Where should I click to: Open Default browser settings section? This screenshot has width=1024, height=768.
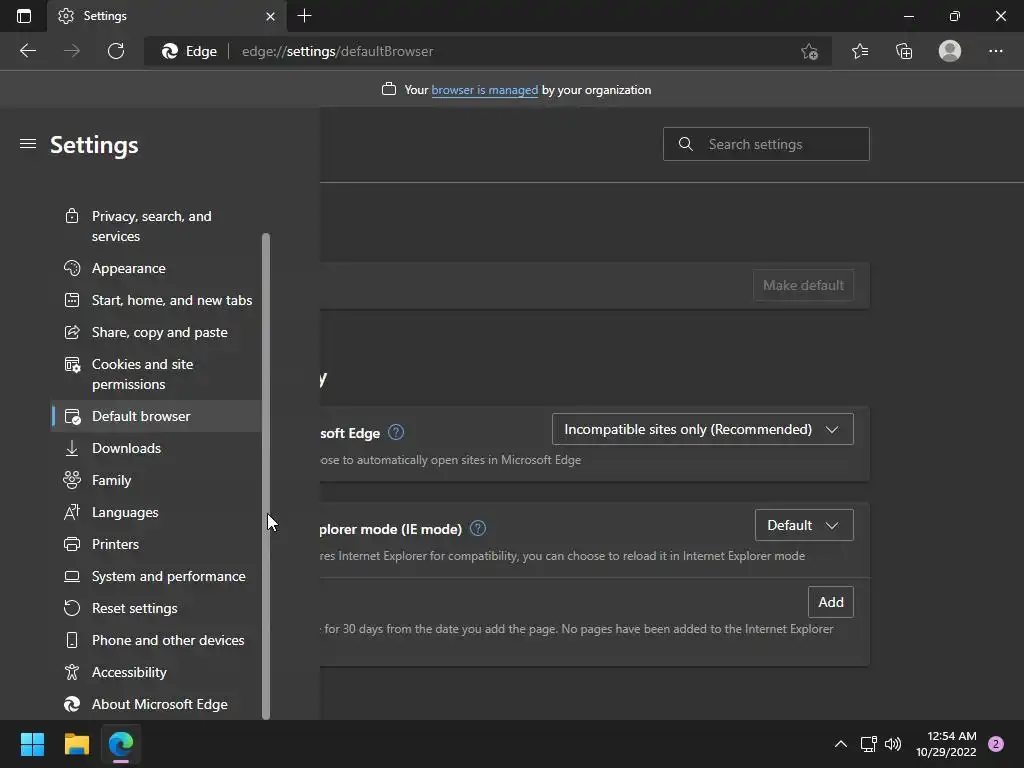(157, 416)
